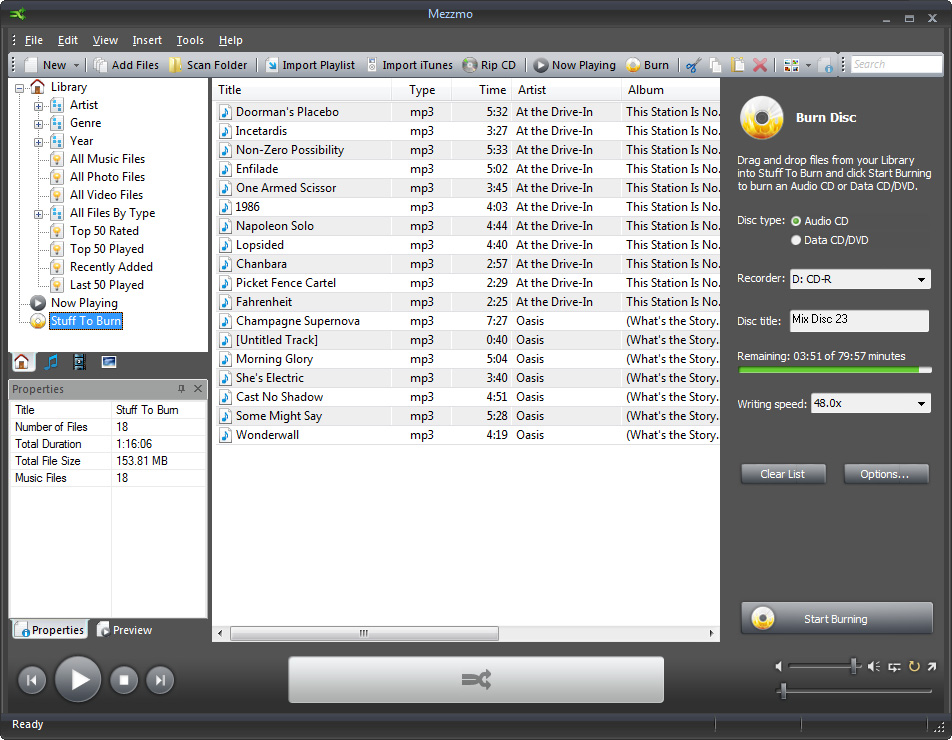Sort the list by the Artist column
The width and height of the screenshot is (952, 740).
[x=566, y=90]
